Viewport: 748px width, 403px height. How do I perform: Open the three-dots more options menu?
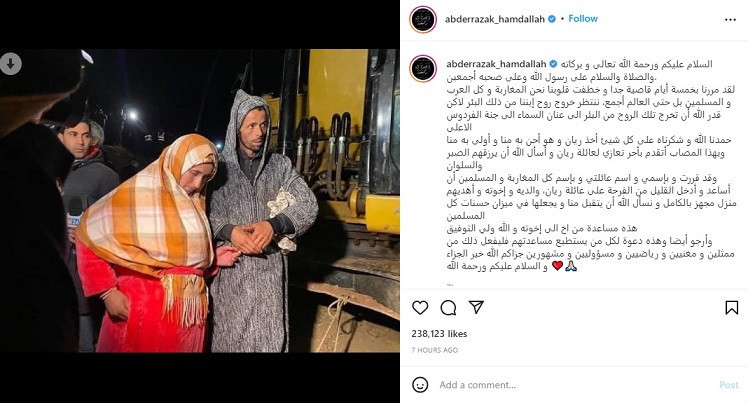tap(730, 20)
